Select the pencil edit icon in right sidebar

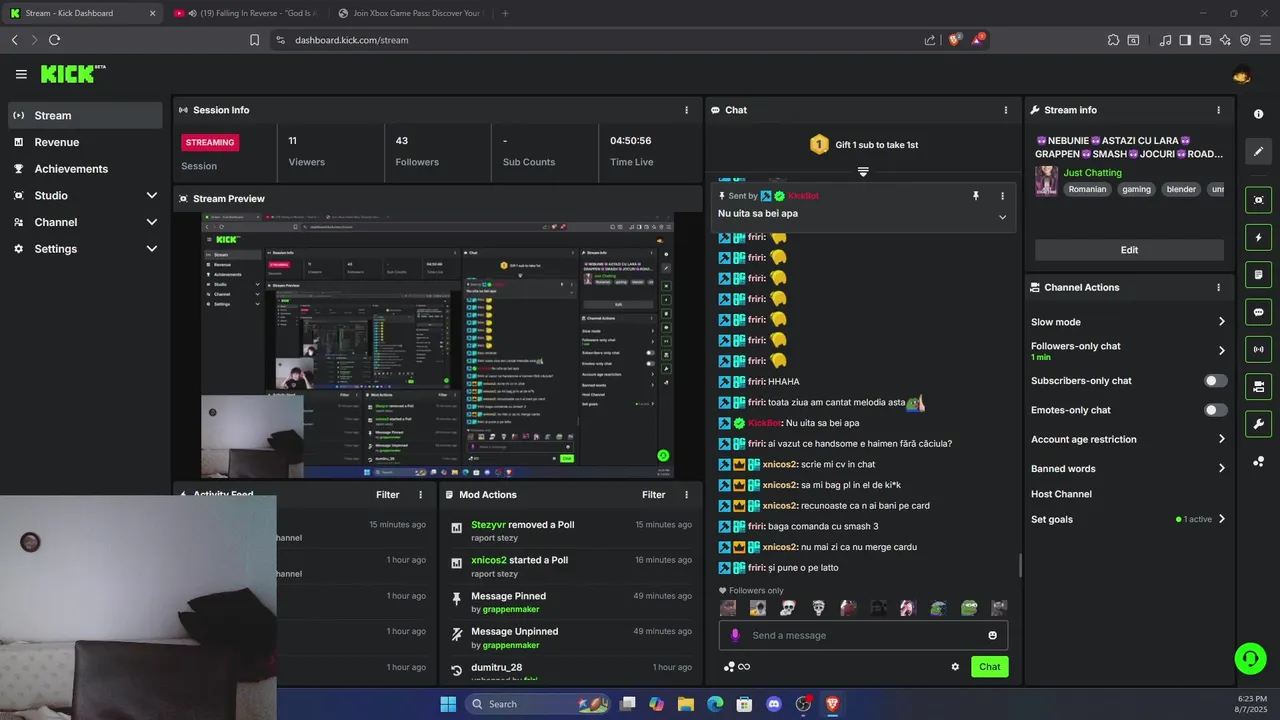[x=1258, y=151]
